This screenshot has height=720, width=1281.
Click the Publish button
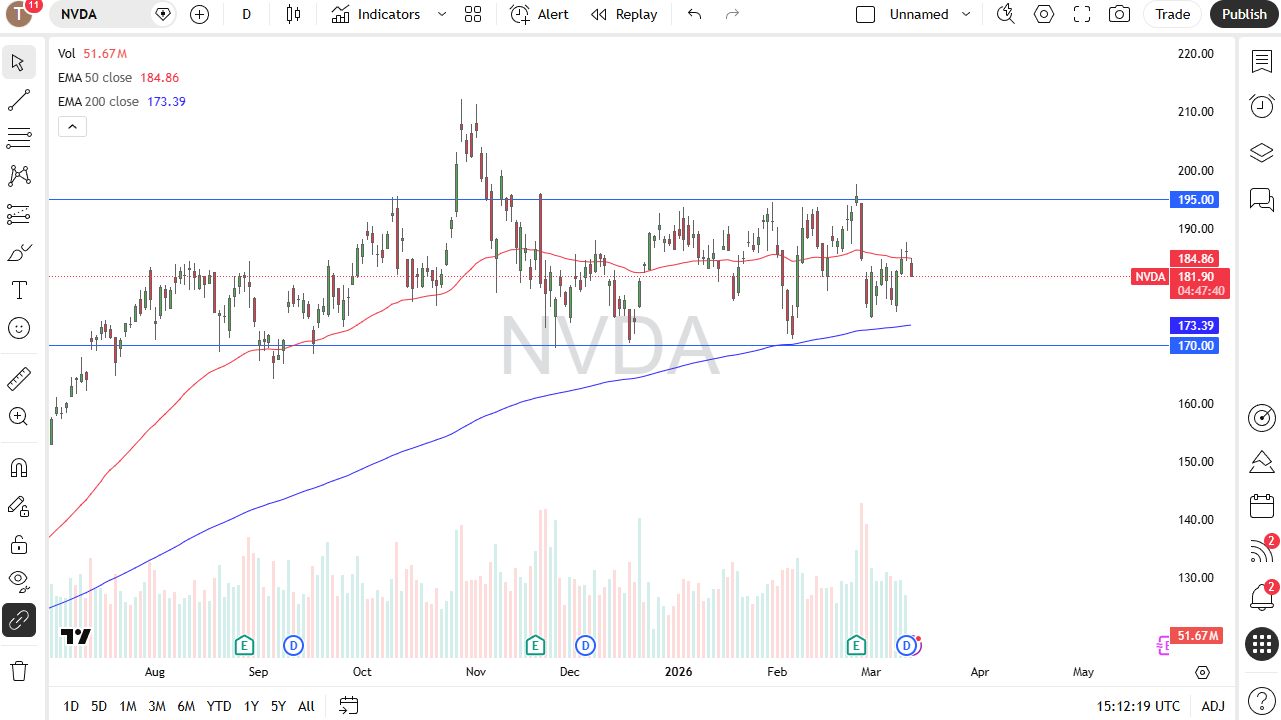(x=1243, y=14)
